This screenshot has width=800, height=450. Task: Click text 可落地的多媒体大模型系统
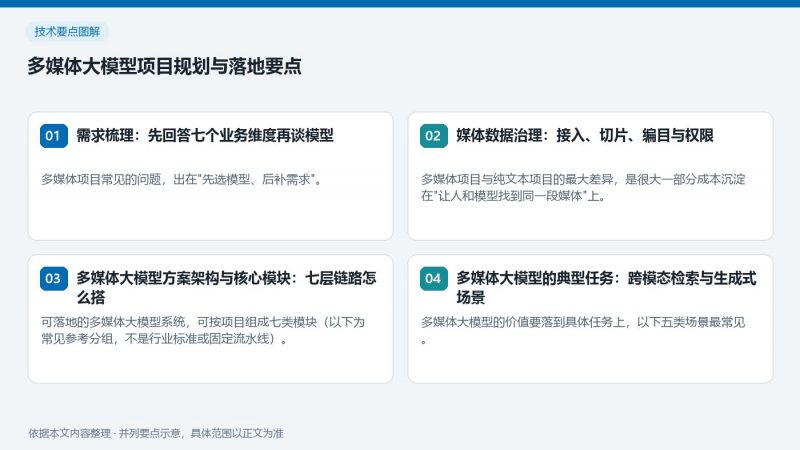click(x=113, y=322)
